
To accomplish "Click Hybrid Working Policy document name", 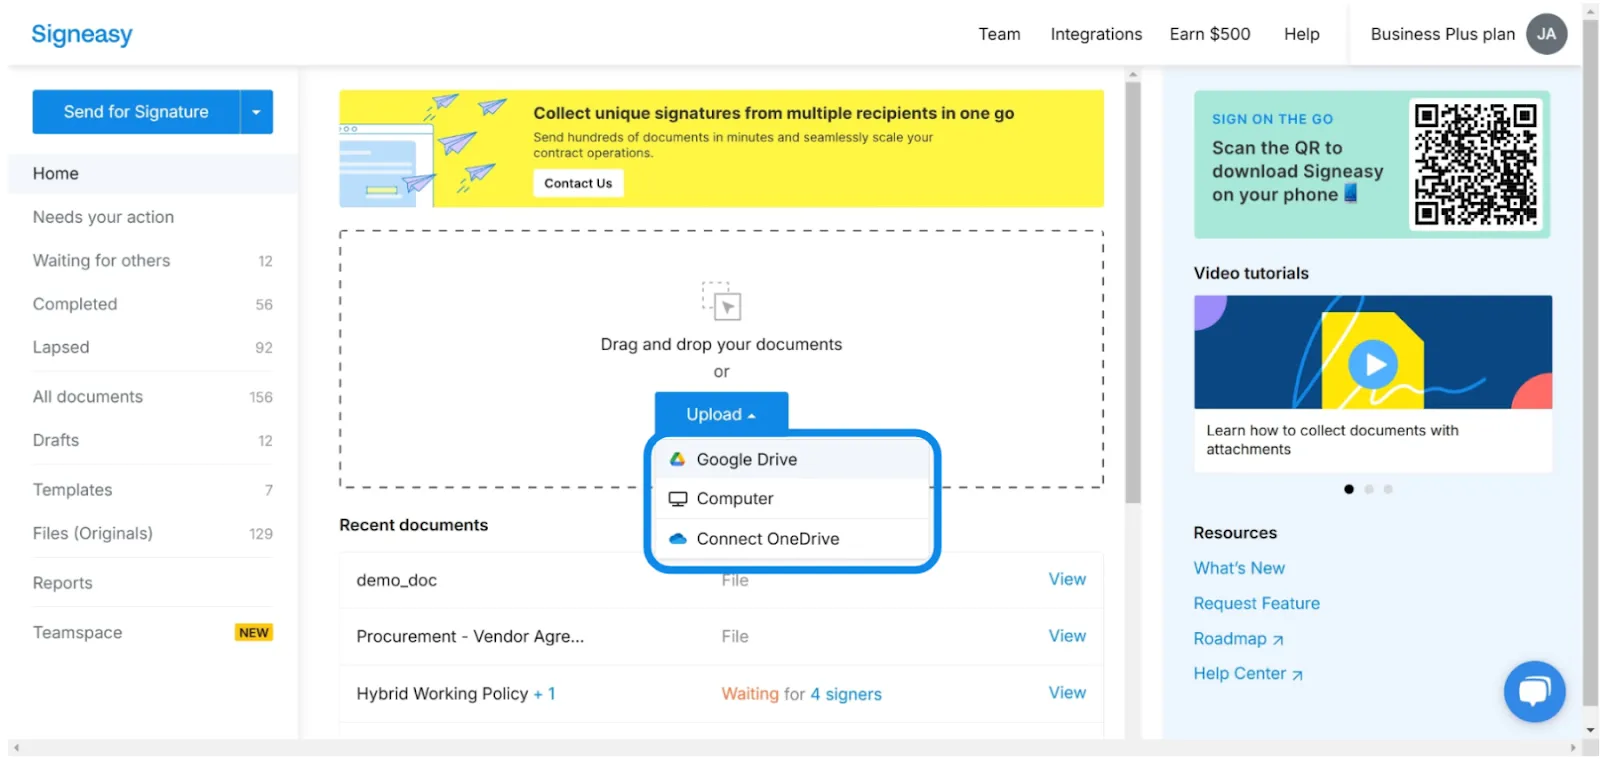I will [x=442, y=693].
